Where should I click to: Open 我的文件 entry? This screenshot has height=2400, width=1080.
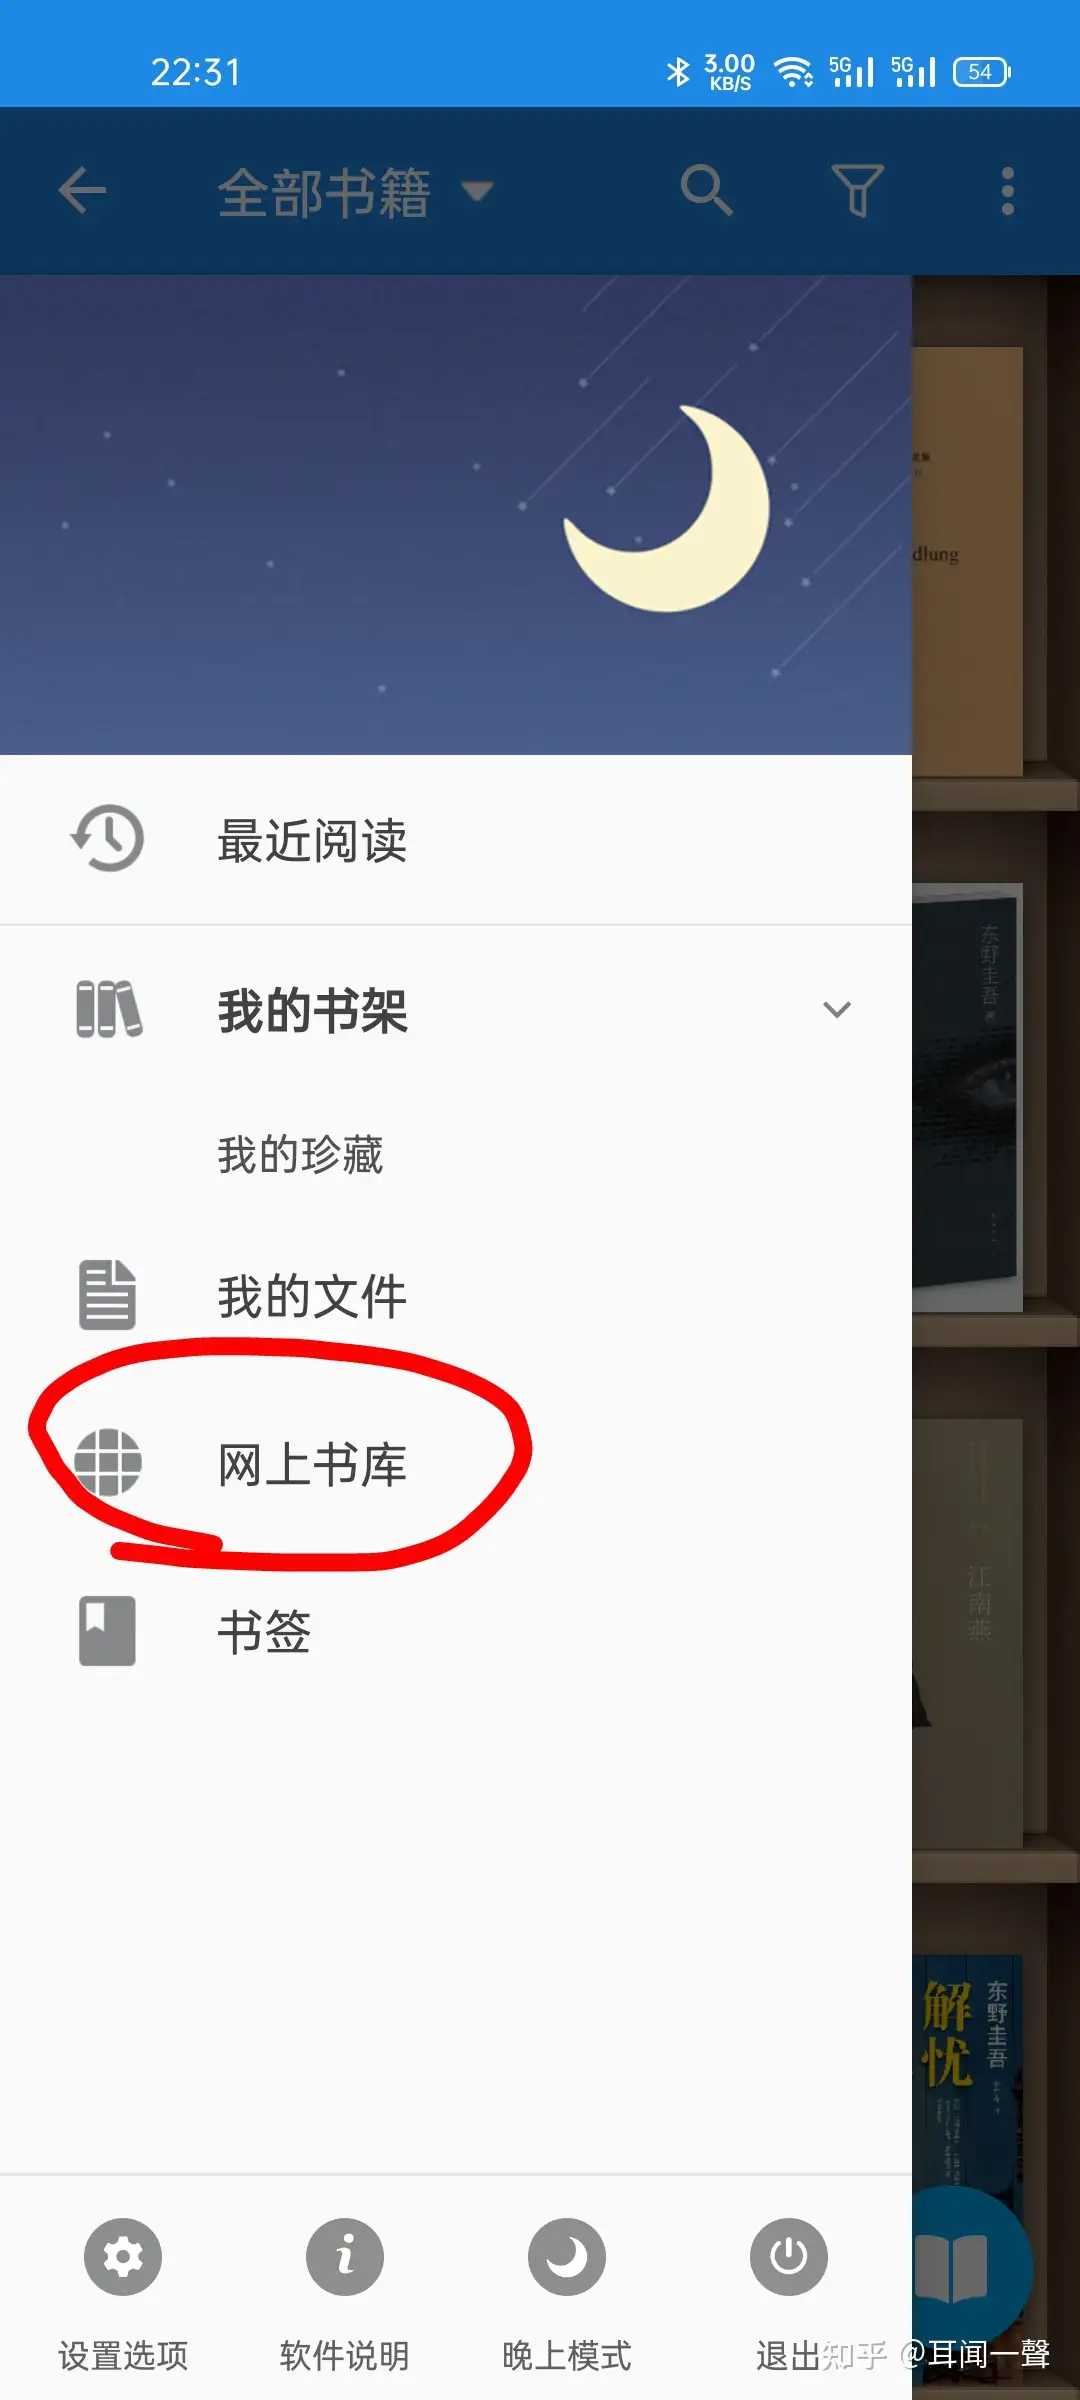[x=456, y=1296]
